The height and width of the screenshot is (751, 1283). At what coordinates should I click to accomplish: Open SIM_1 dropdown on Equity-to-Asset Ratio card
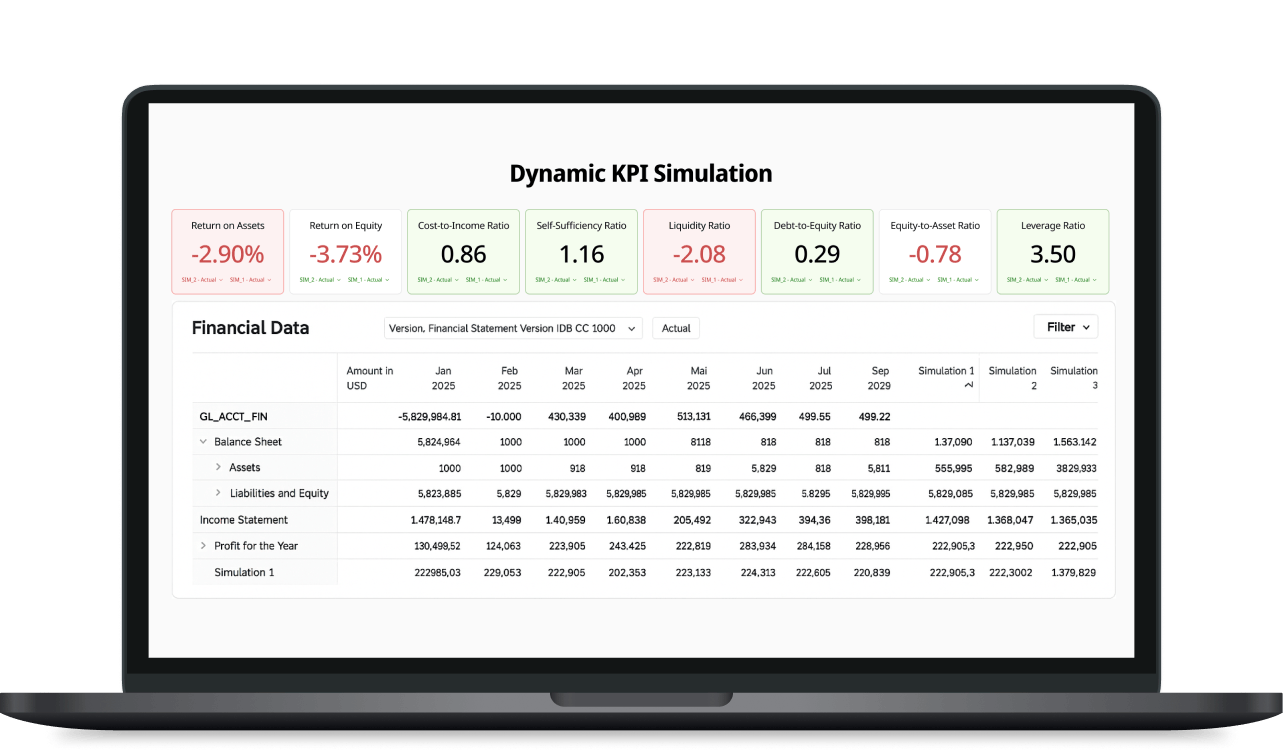coord(958,280)
